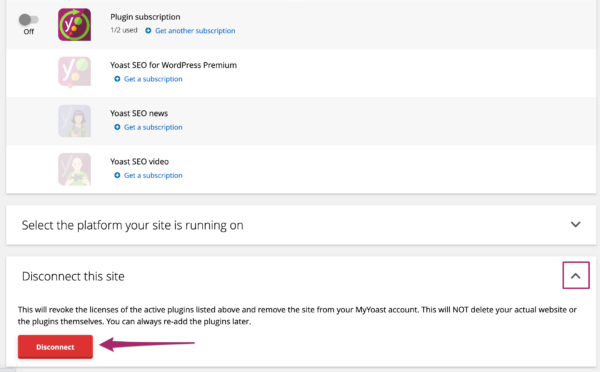Click plus icon under Yoast SEO video
The image size is (600, 372).
click(117, 175)
